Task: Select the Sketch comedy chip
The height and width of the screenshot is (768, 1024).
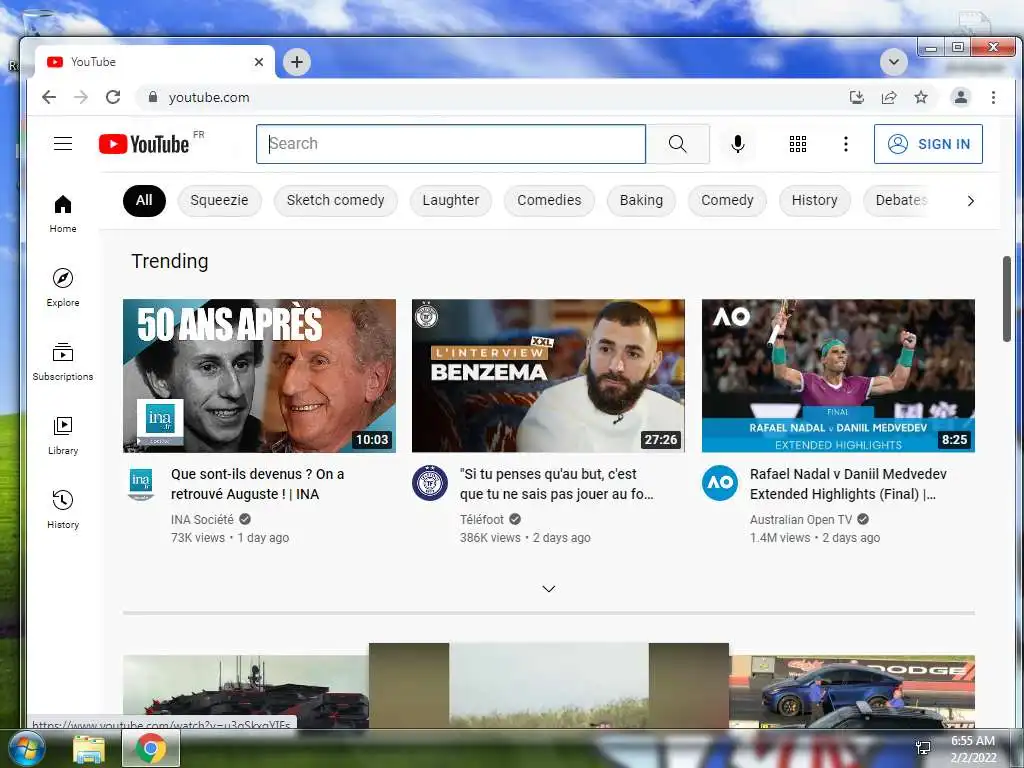Action: [x=336, y=200]
